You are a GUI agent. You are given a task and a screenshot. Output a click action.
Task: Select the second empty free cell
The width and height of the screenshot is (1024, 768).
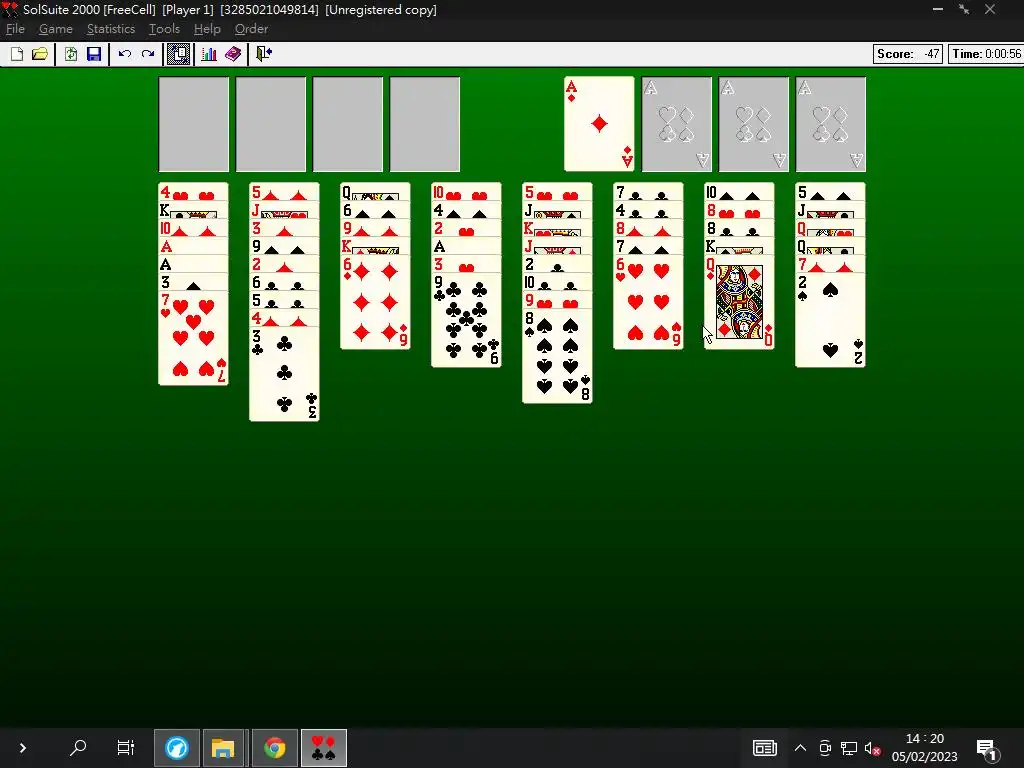(270, 124)
